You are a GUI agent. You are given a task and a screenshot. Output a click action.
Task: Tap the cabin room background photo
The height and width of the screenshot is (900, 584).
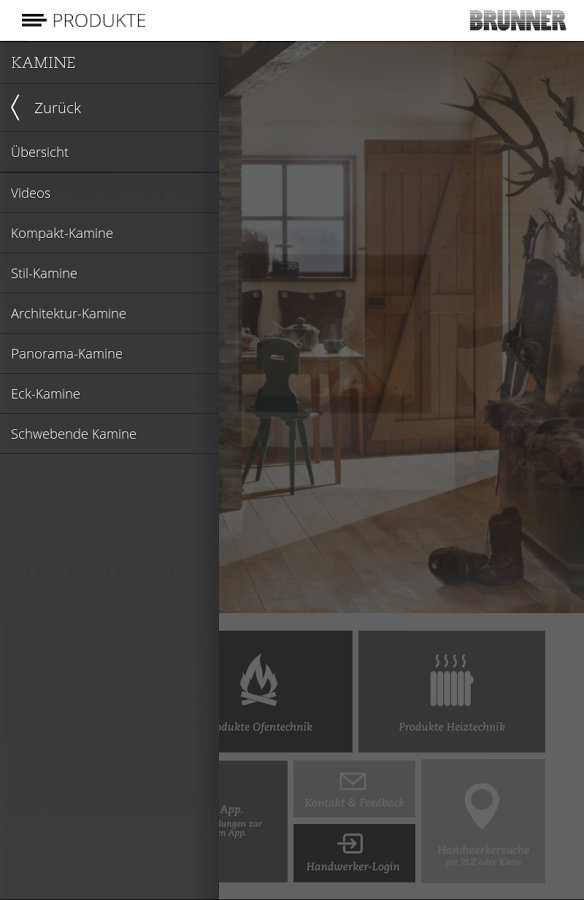tap(401, 327)
